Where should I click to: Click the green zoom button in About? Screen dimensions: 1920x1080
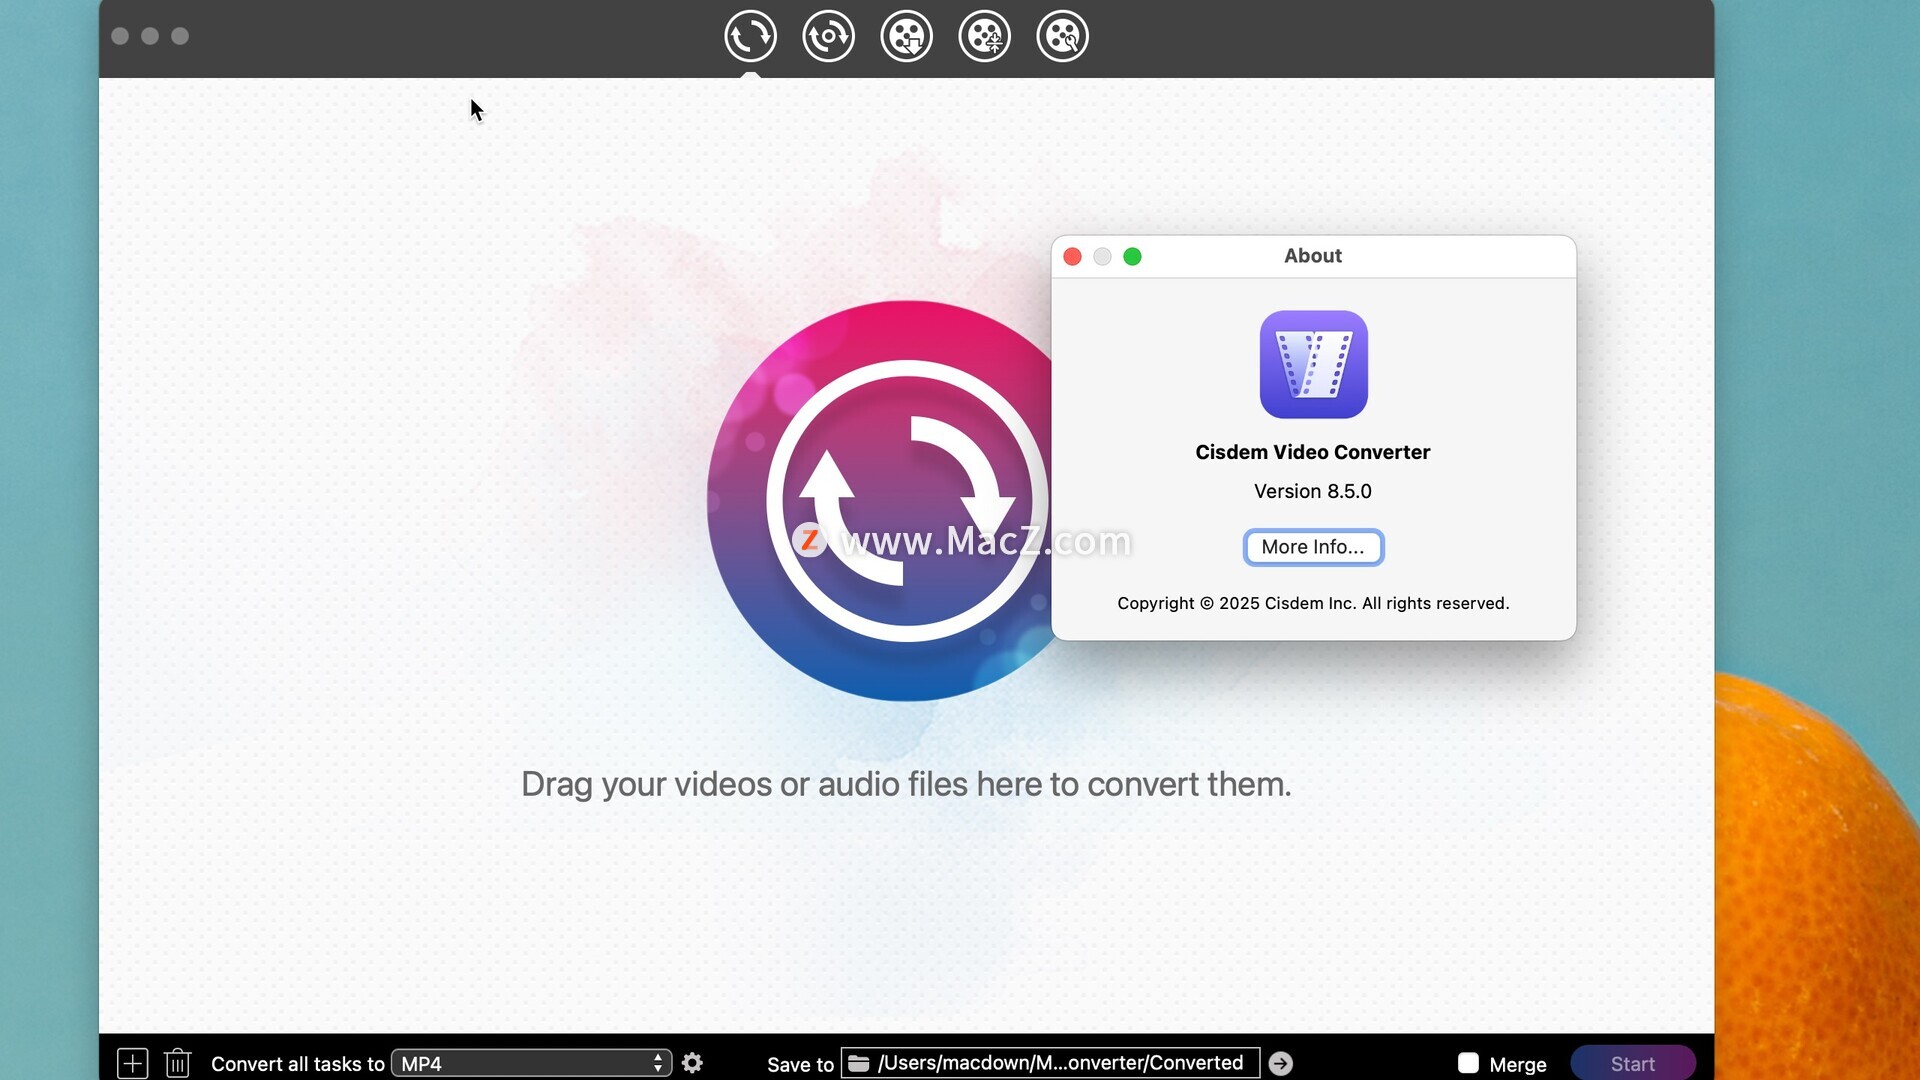pyautogui.click(x=1132, y=257)
